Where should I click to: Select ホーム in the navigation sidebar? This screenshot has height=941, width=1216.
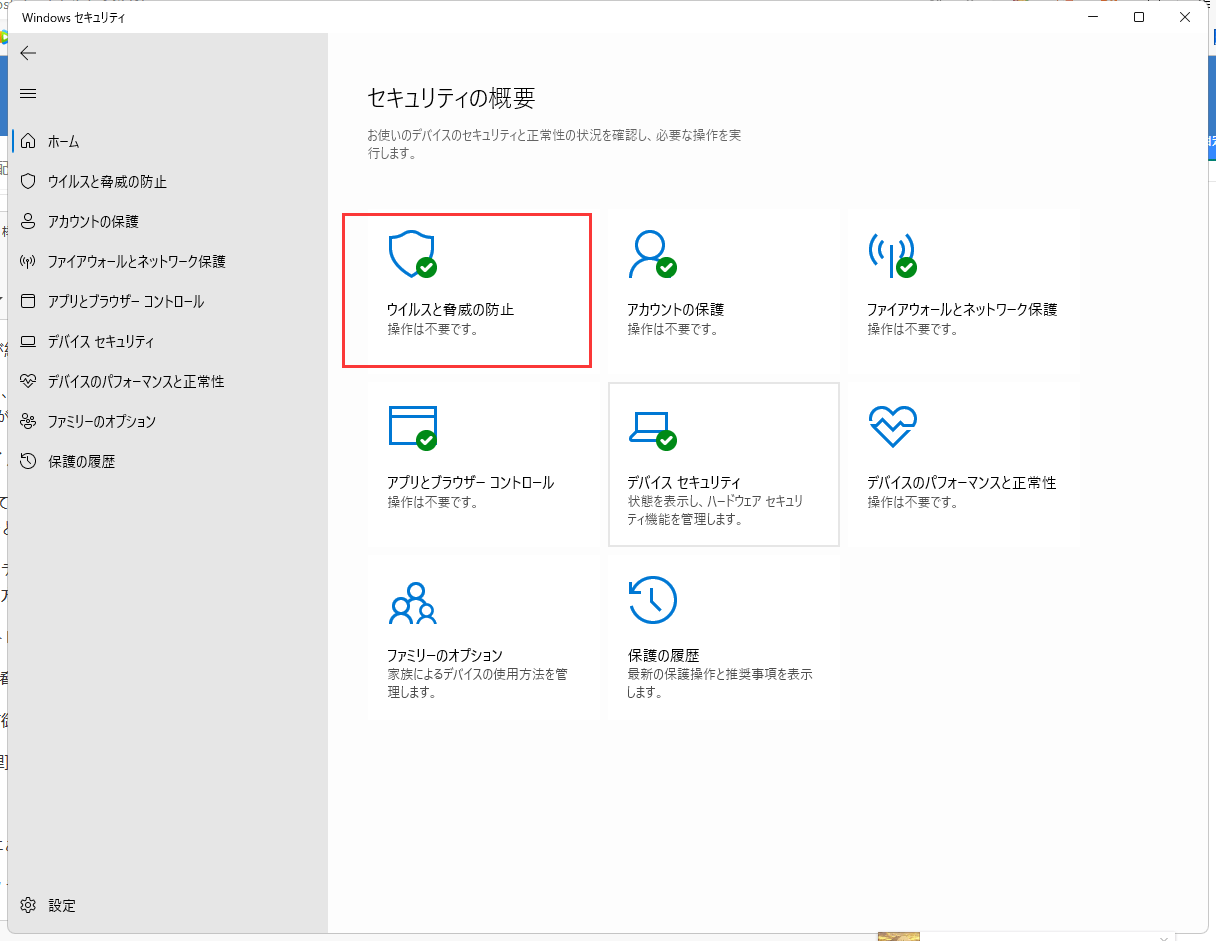click(x=28, y=141)
